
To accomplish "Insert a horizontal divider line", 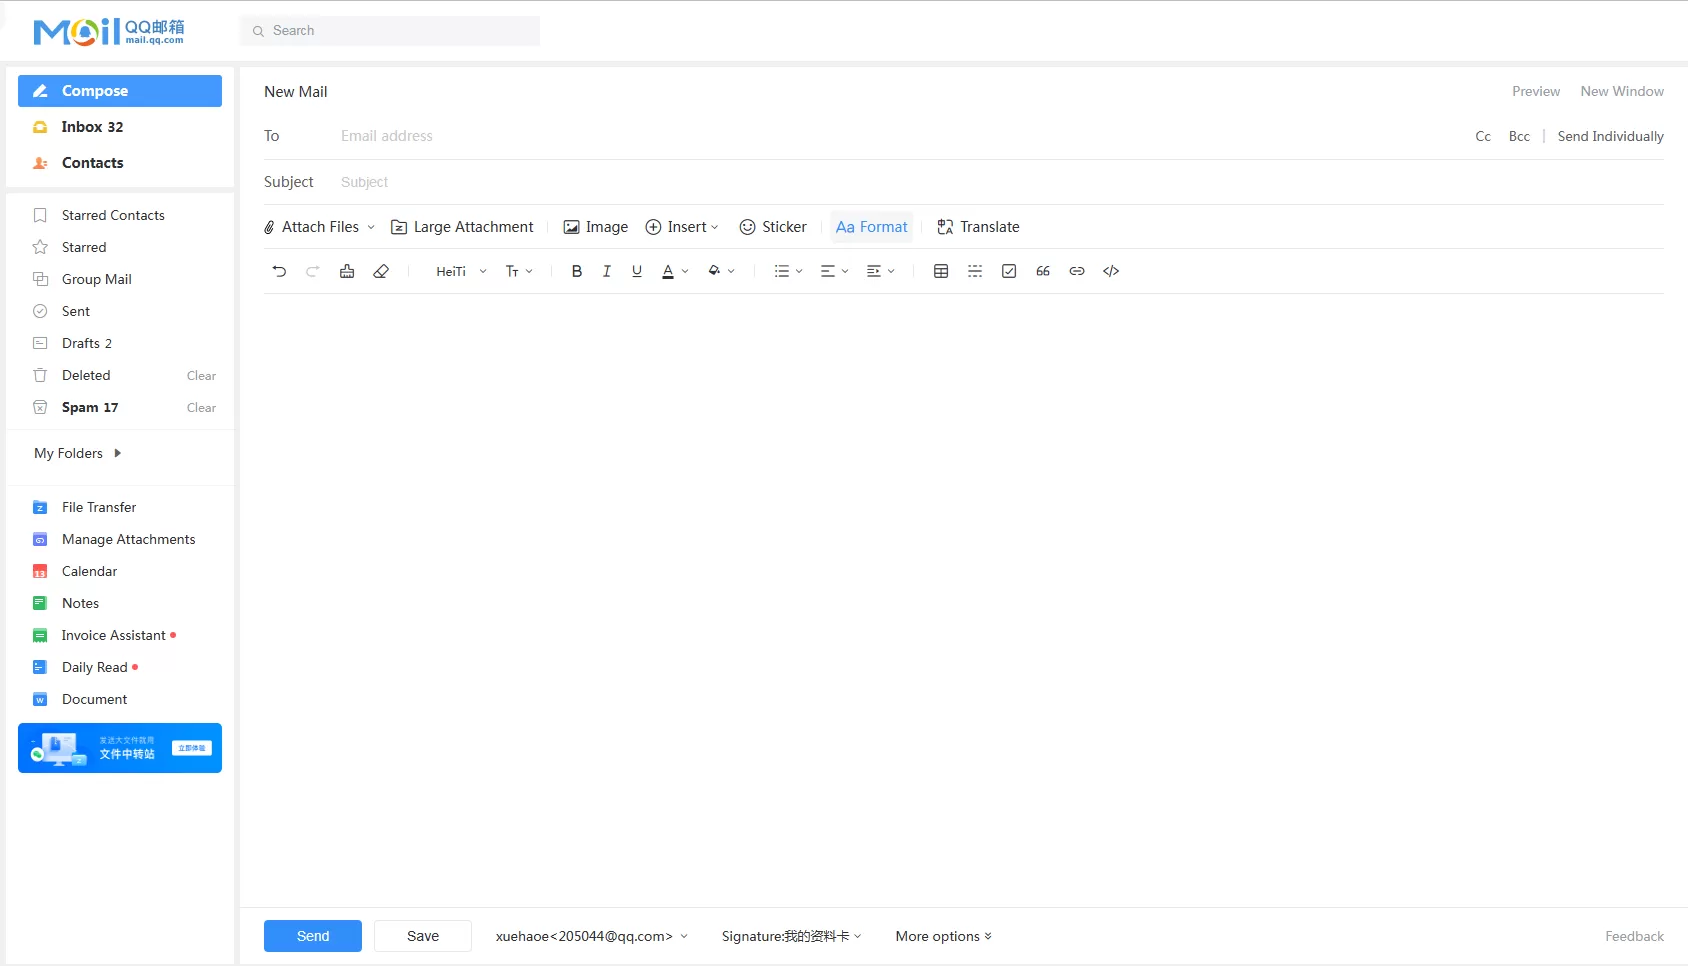I will (975, 271).
